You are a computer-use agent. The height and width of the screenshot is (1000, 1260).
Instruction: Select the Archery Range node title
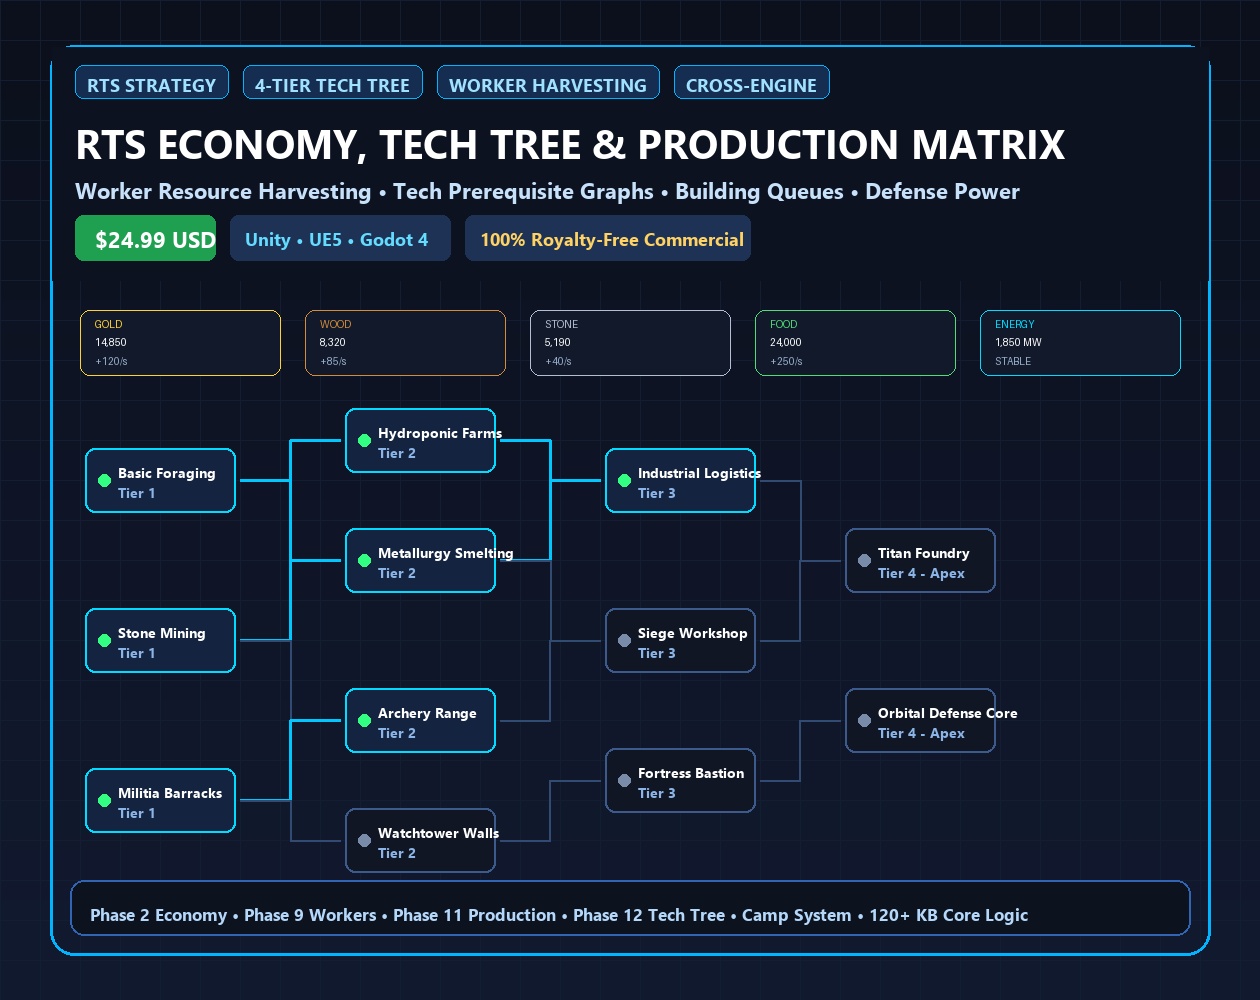pos(427,713)
